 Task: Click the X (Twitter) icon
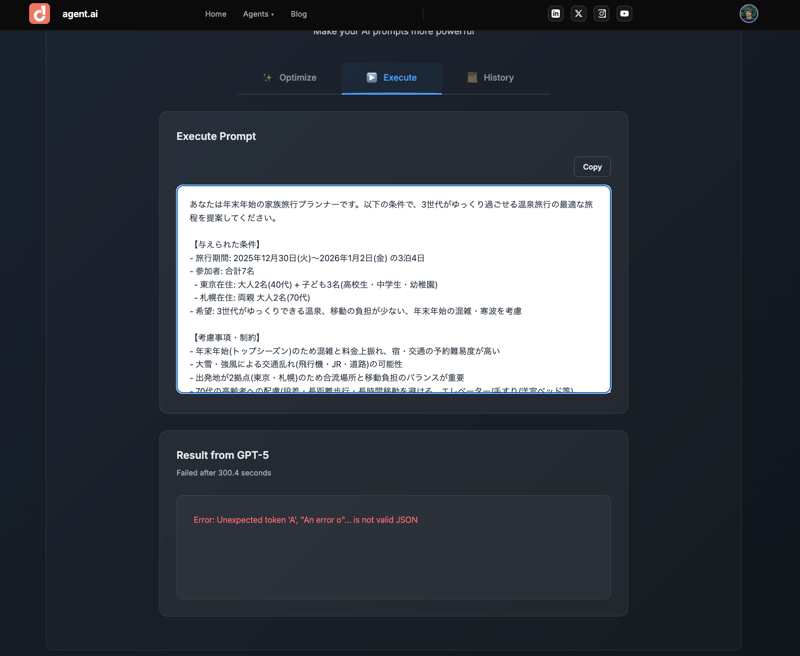(578, 14)
